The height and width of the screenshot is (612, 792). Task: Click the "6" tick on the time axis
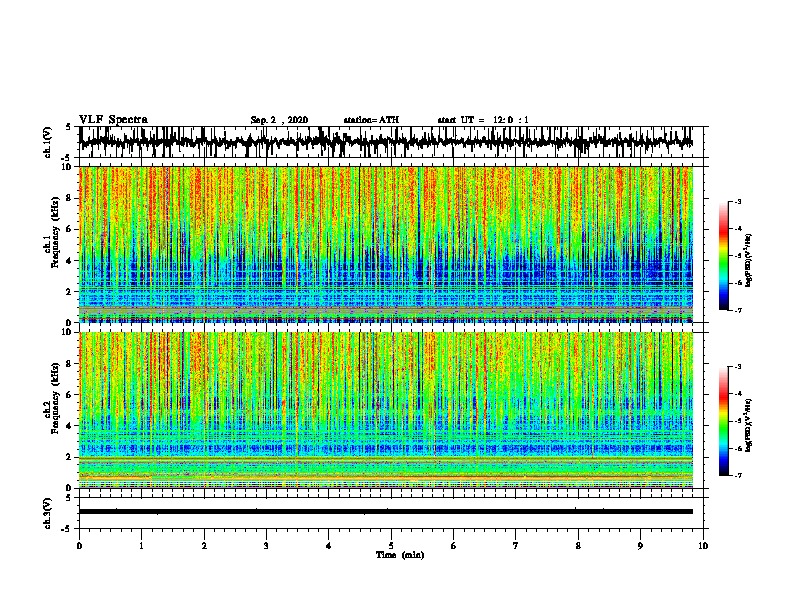coord(453,546)
